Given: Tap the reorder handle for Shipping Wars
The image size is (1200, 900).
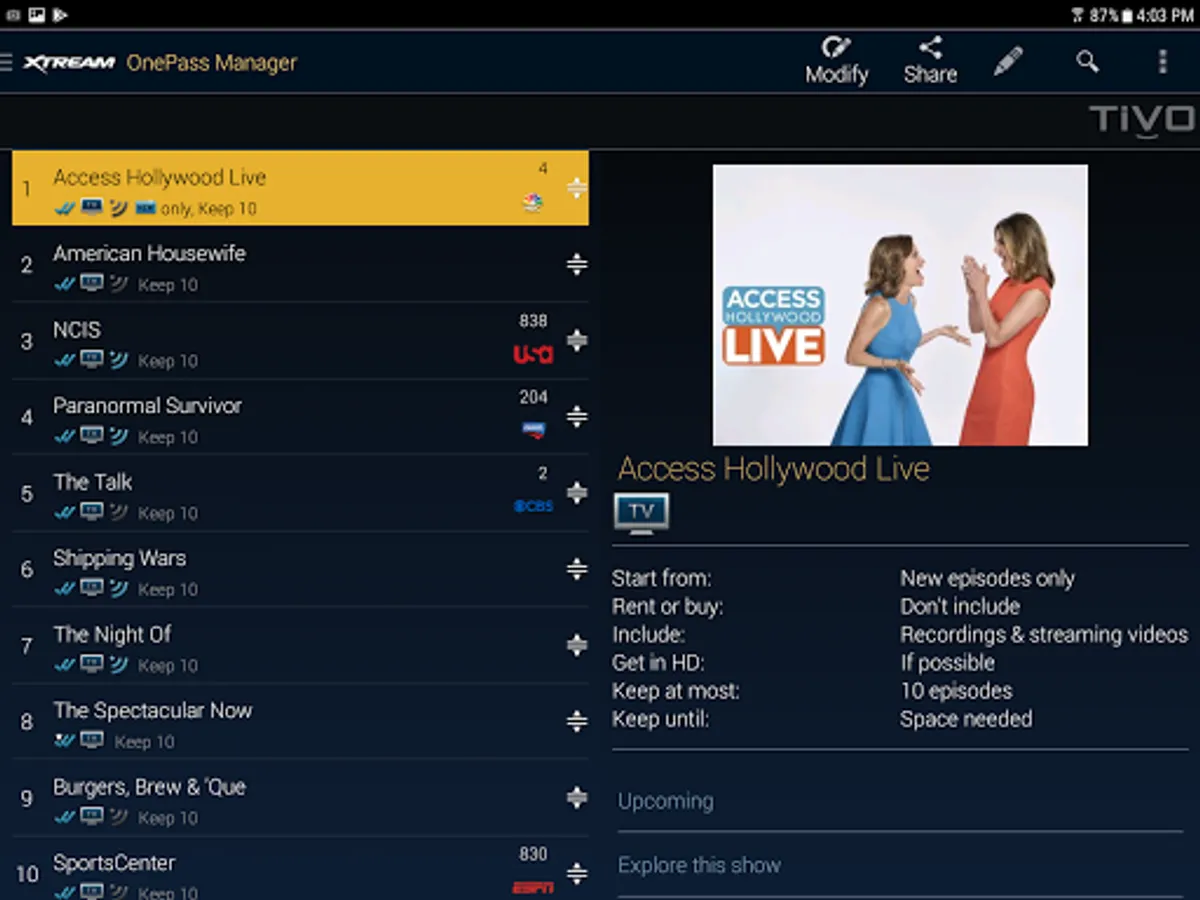Looking at the screenshot, I should coord(576,569).
